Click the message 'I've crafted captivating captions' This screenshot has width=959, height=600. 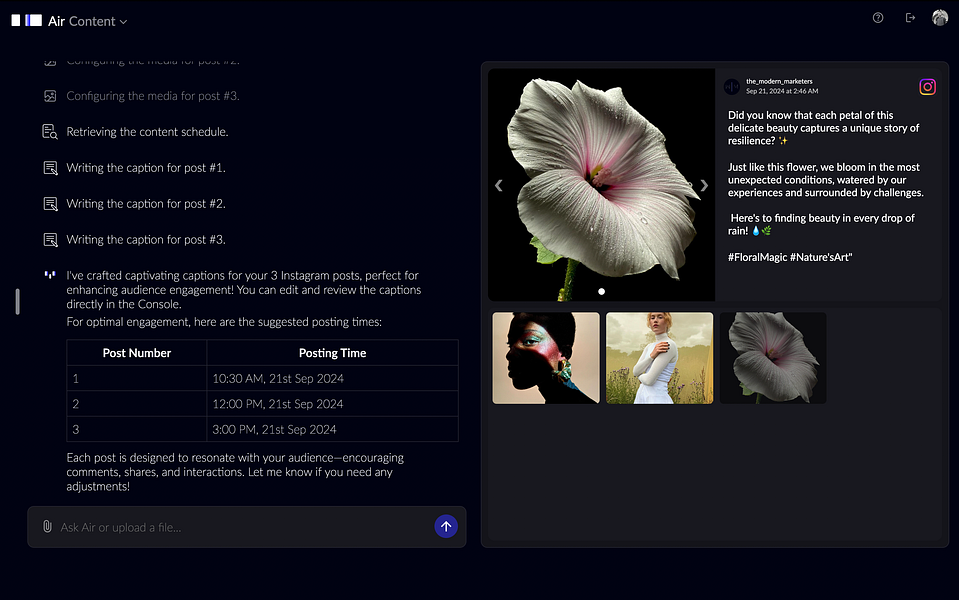[244, 290]
